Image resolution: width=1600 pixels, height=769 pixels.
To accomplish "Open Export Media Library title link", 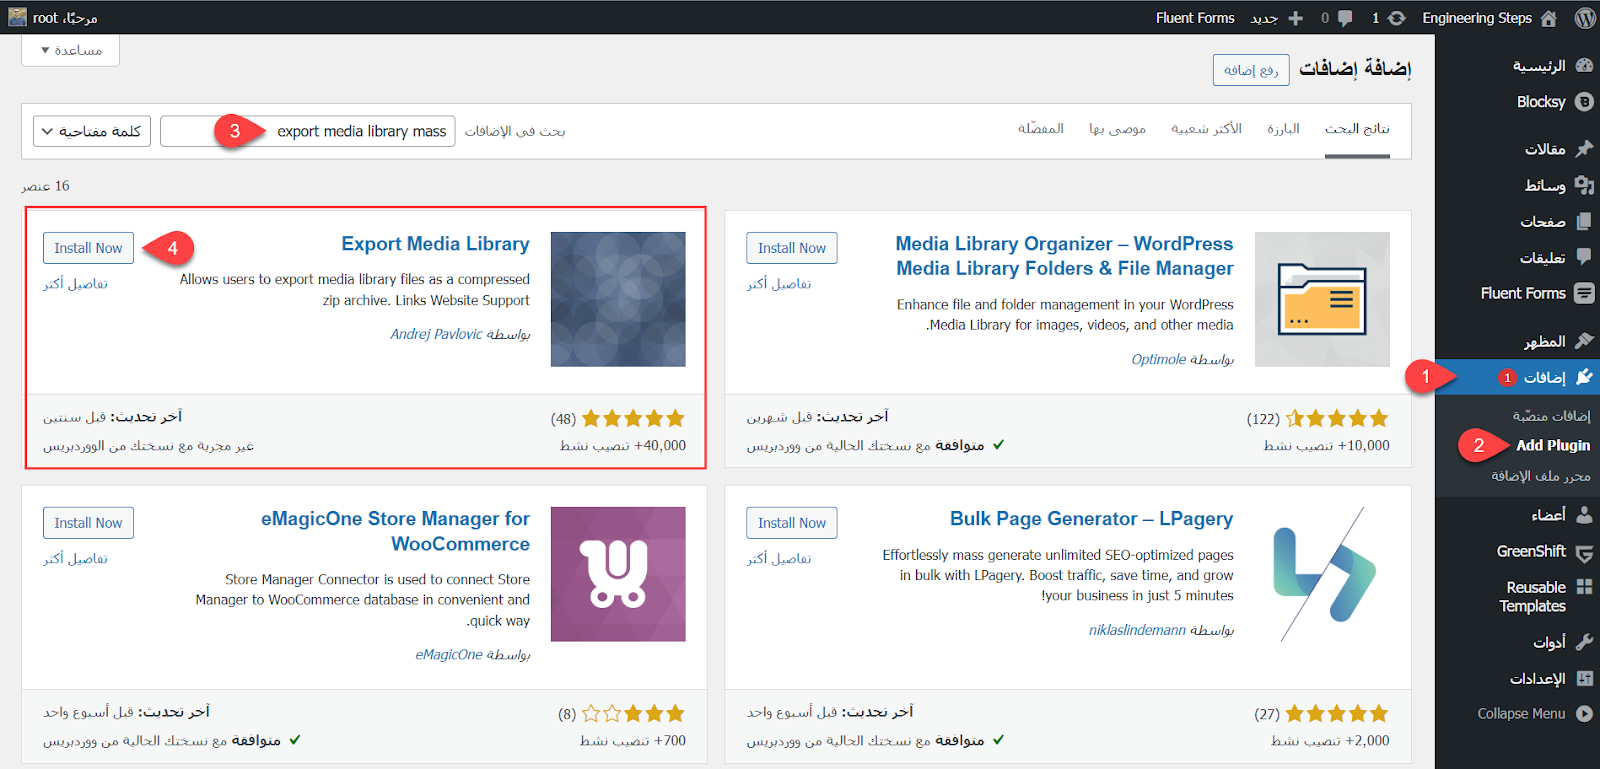I will (x=435, y=244).
